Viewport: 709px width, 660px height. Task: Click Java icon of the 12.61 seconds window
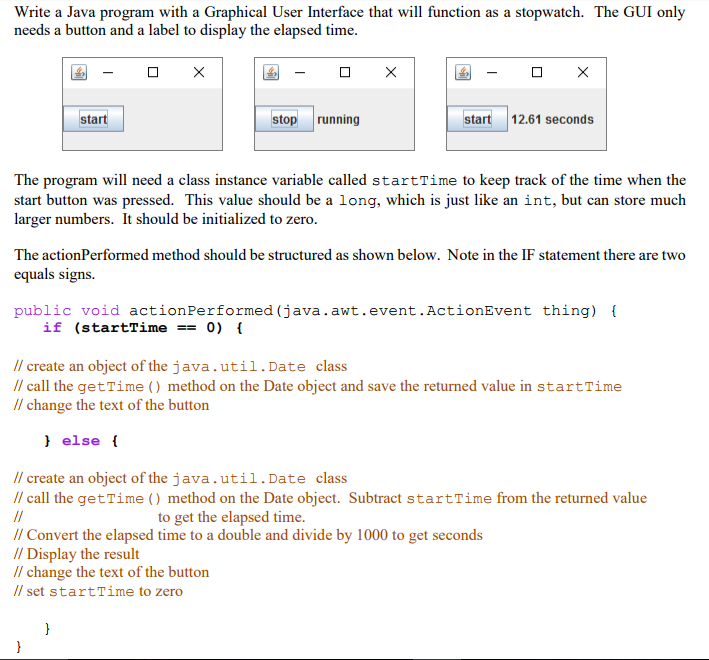click(463, 72)
